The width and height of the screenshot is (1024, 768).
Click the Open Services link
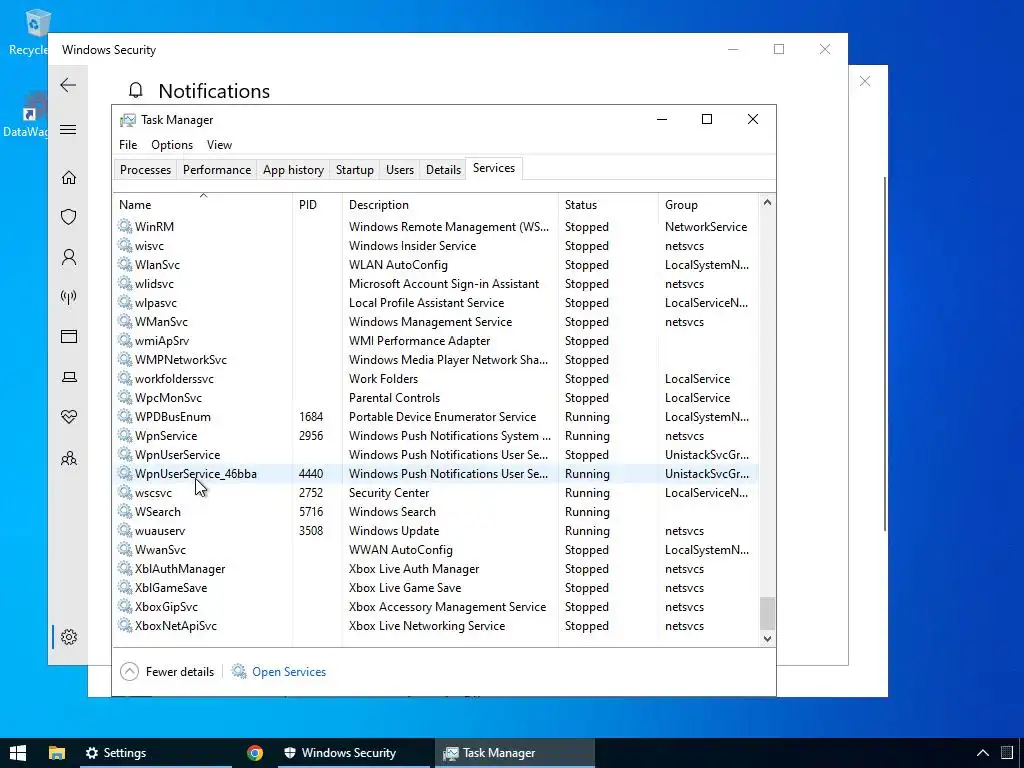point(289,671)
